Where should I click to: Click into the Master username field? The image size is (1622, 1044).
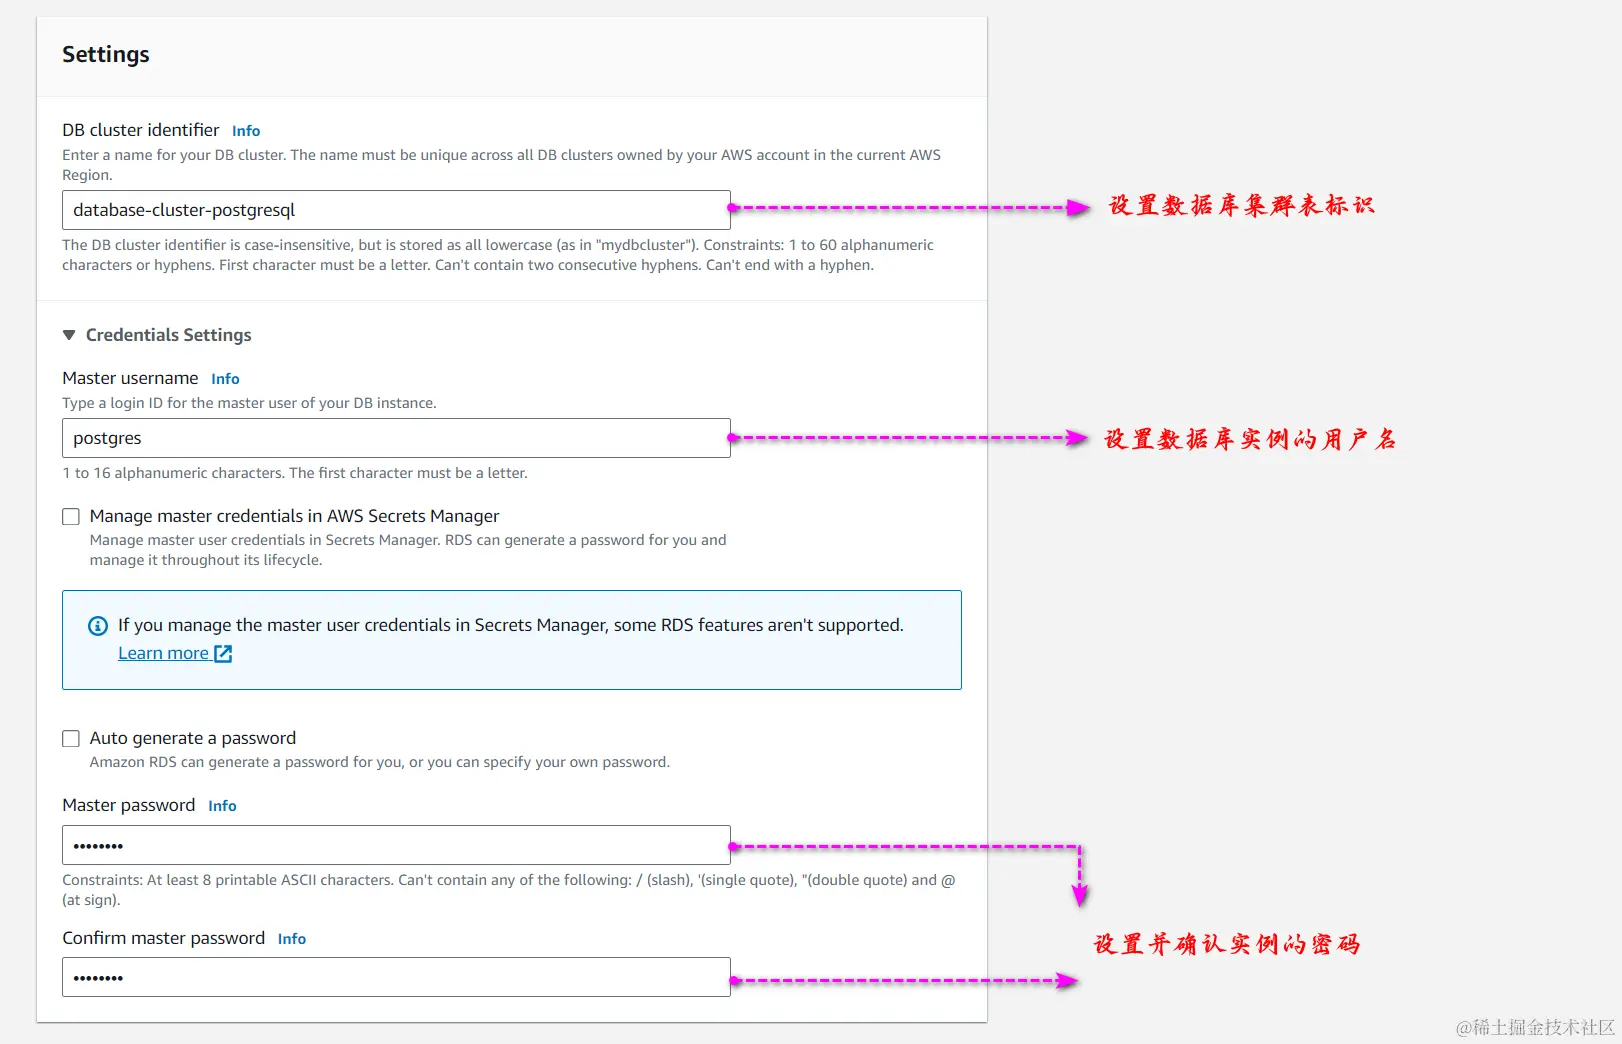(396, 438)
